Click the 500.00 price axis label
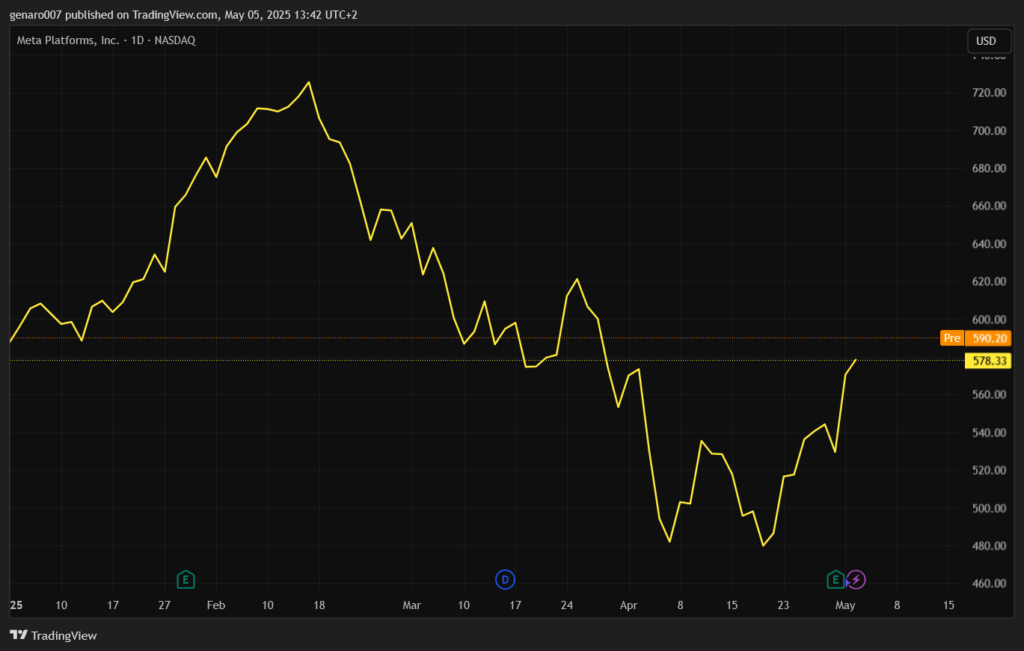 coord(988,508)
